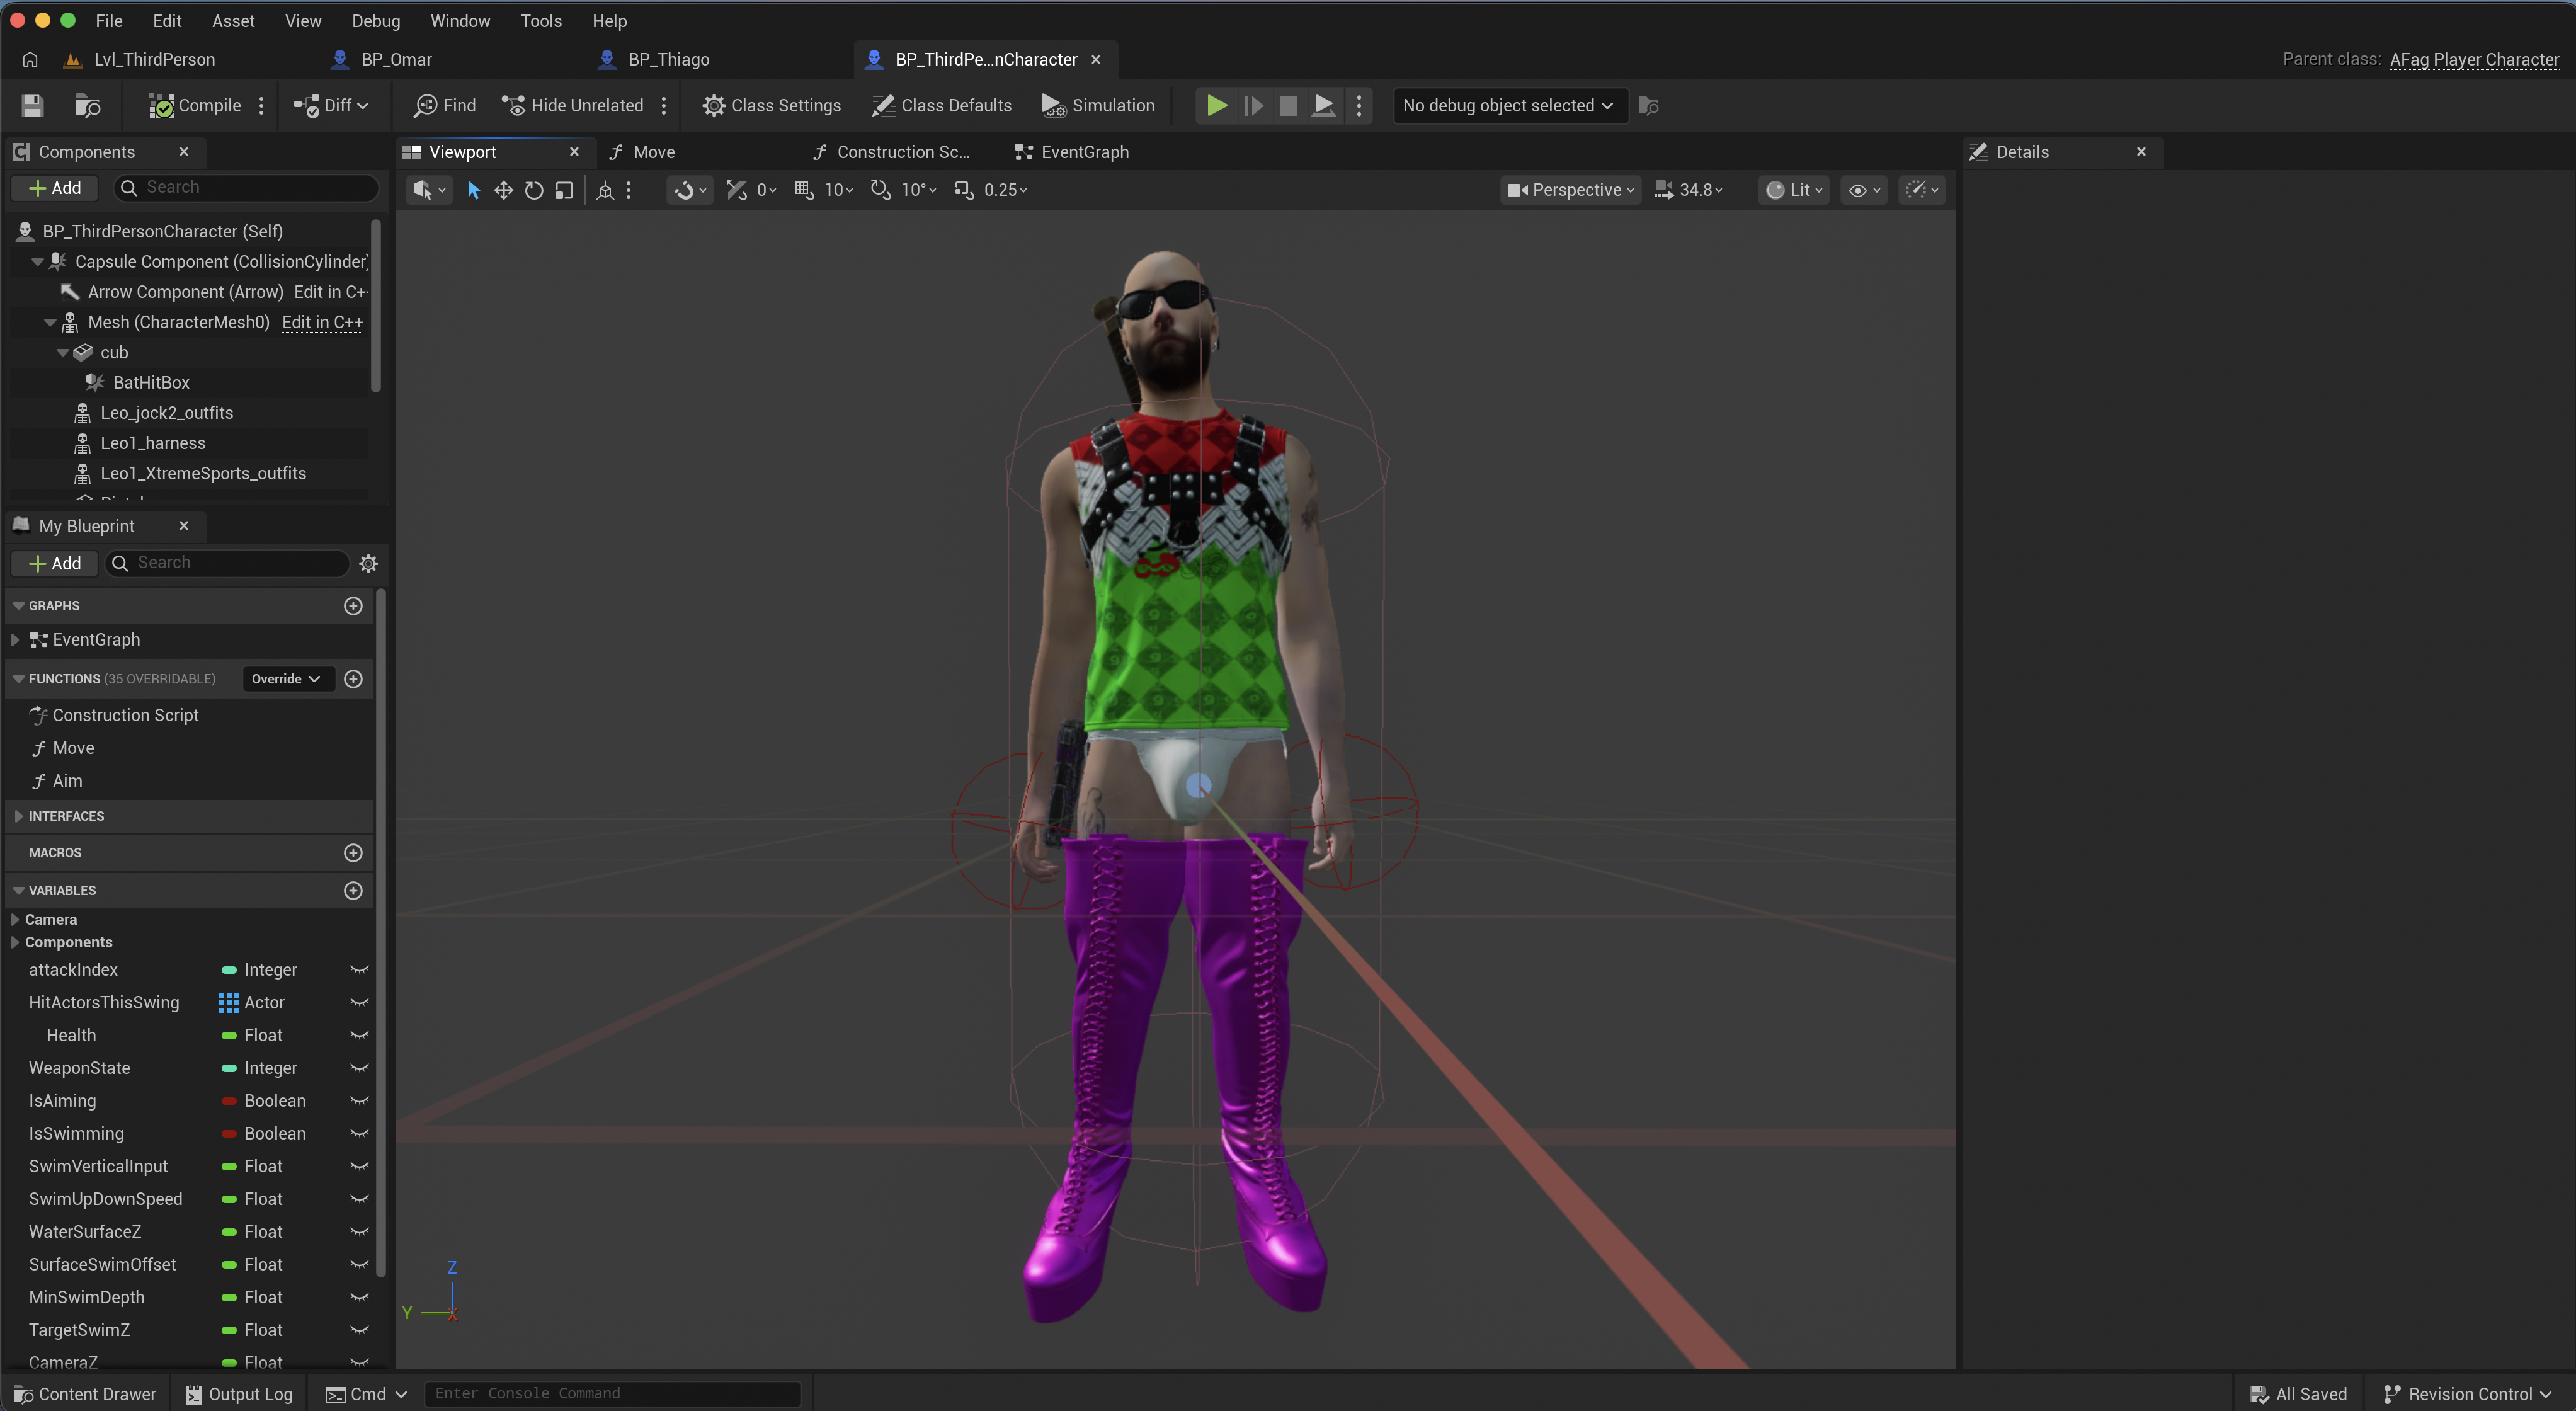
Task: Switch to the EventGraph tab
Action: pos(1071,152)
